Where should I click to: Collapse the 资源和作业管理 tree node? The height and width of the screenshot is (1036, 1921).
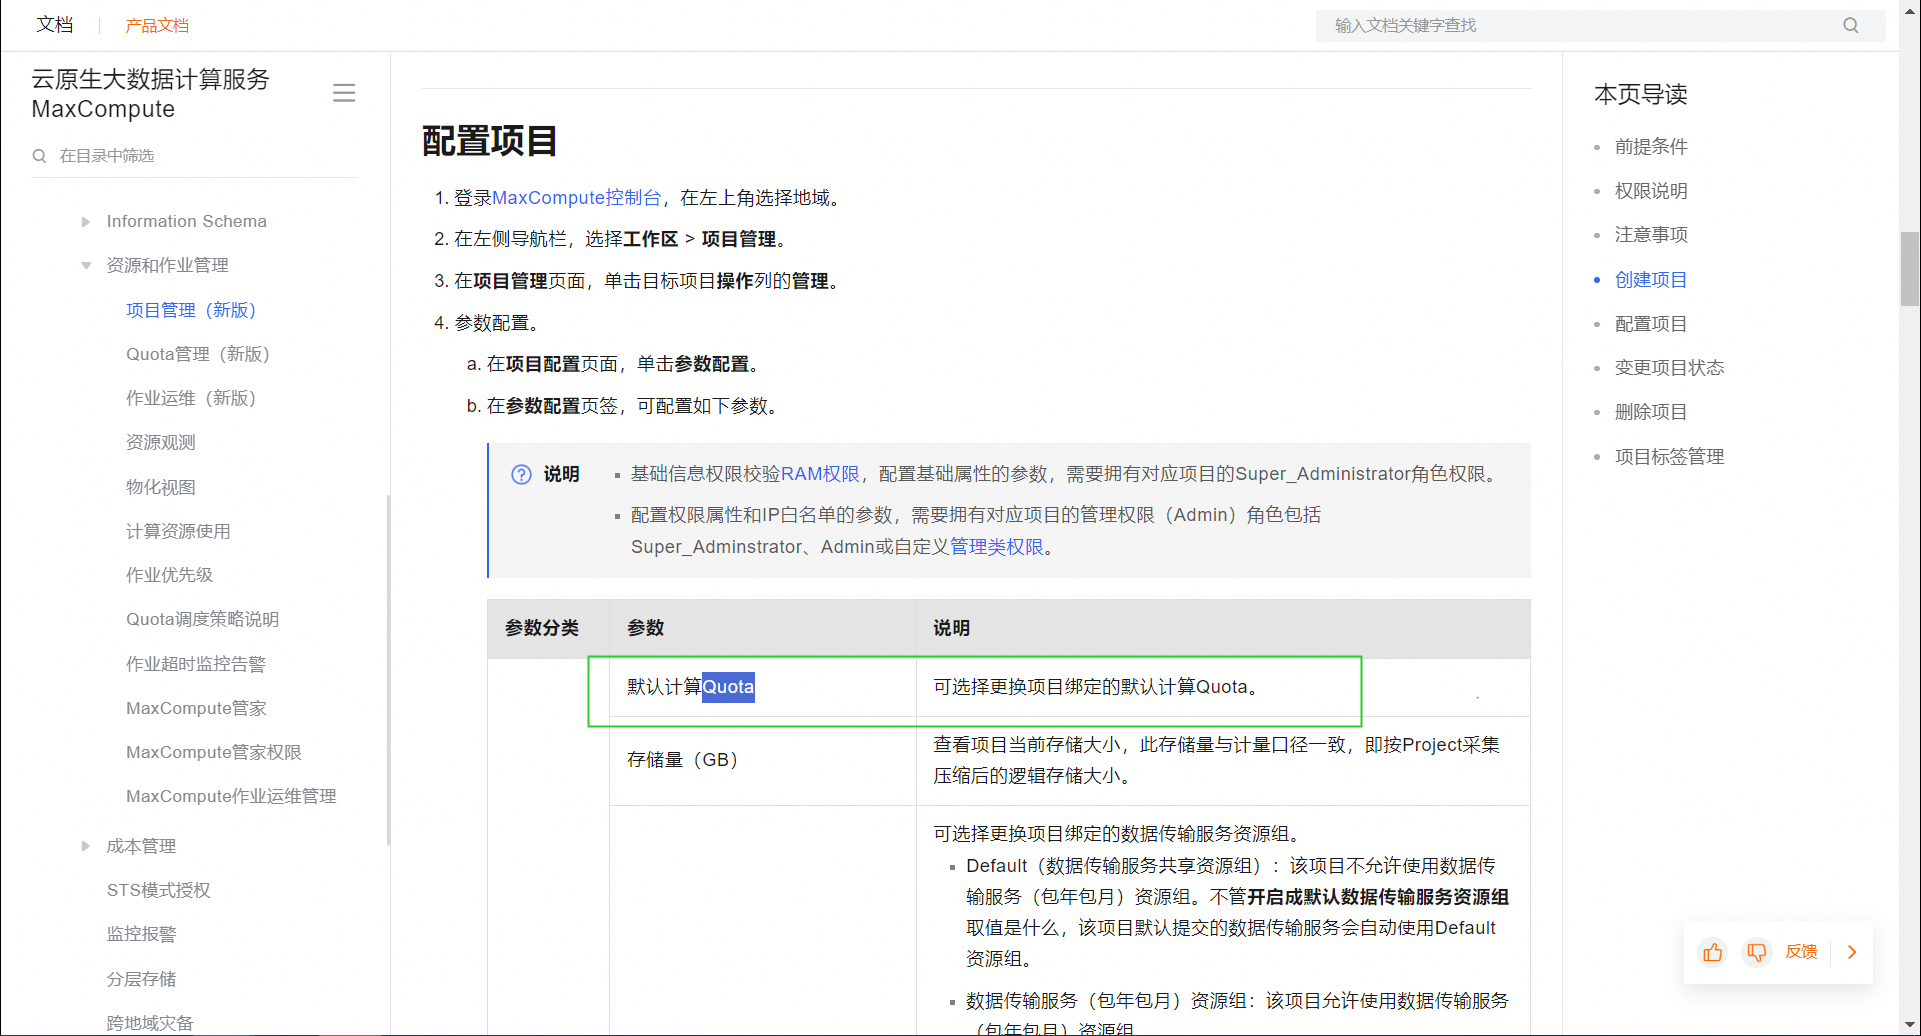pyautogui.click(x=86, y=266)
